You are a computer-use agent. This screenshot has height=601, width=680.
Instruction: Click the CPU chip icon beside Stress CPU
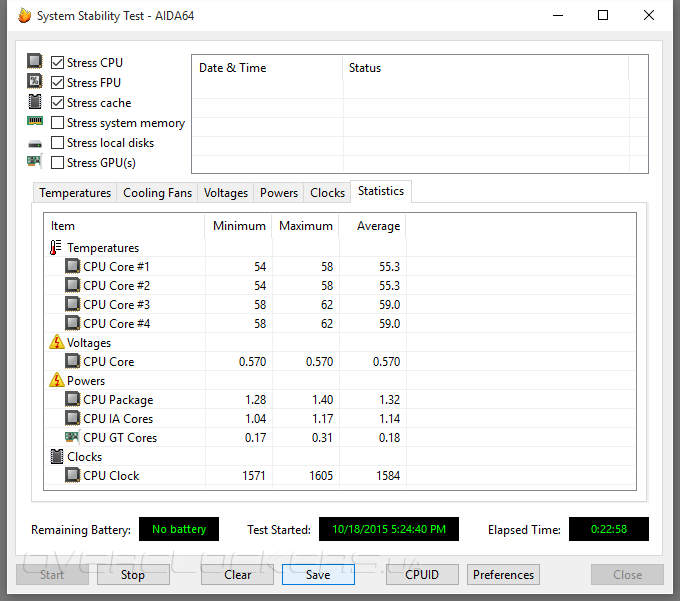35,61
